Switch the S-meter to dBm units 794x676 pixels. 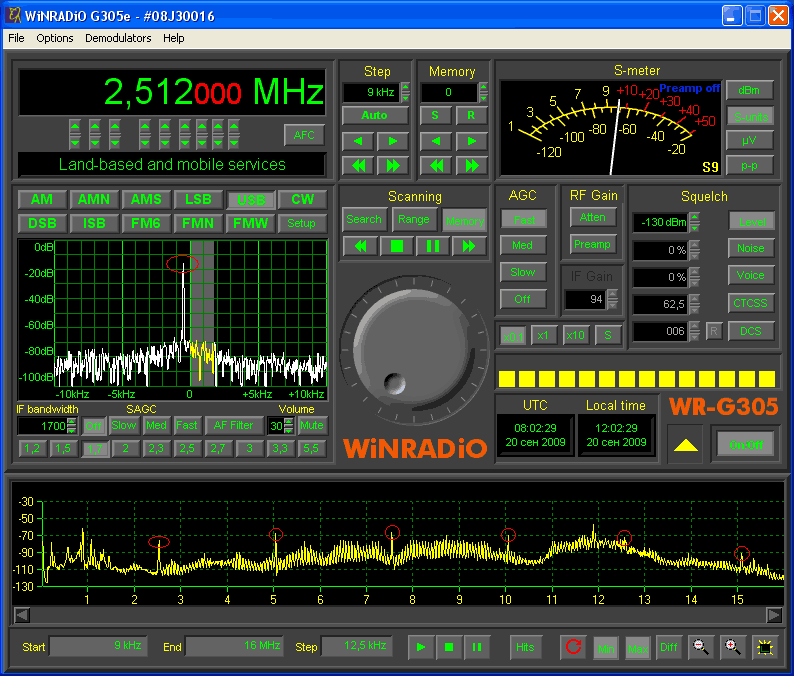(749, 90)
